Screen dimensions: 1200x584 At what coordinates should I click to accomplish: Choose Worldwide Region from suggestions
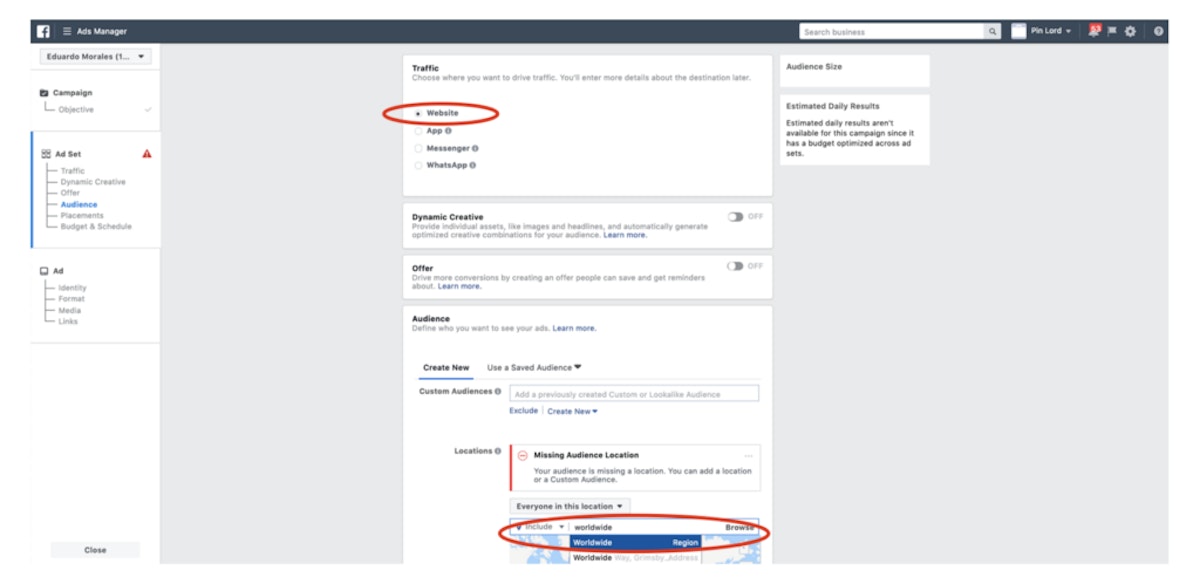[635, 542]
